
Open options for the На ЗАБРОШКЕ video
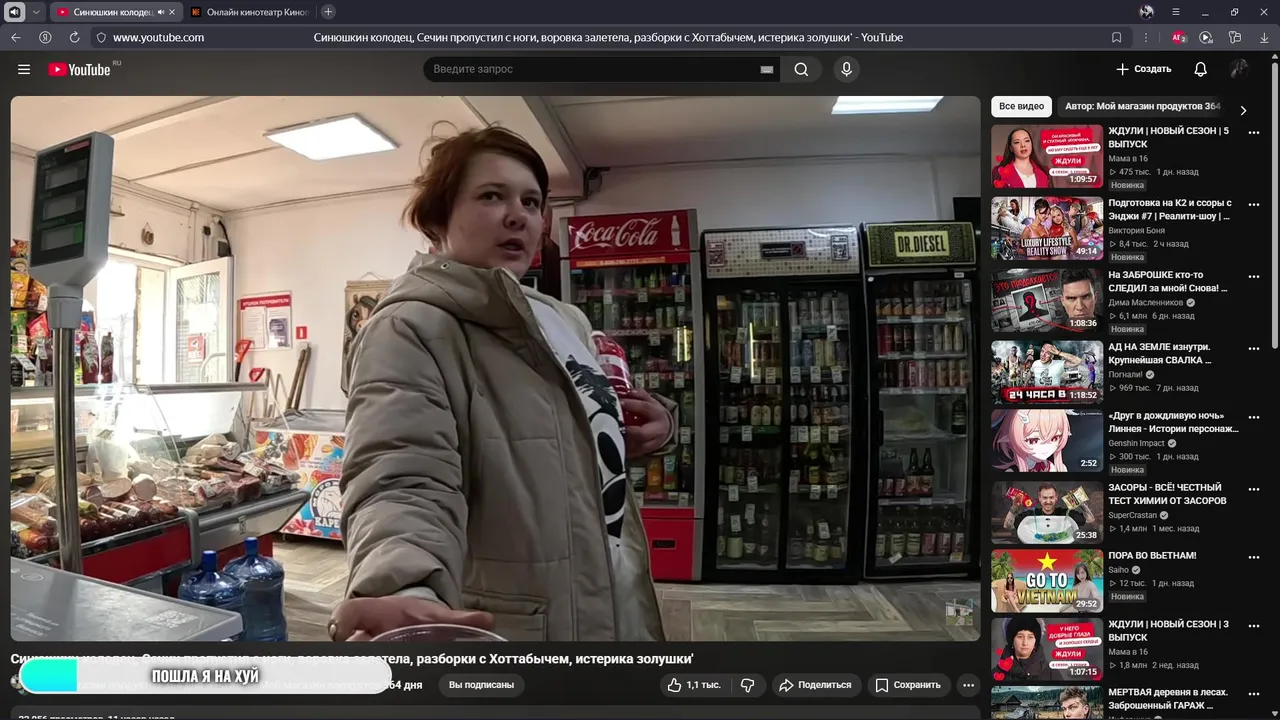click(1254, 276)
